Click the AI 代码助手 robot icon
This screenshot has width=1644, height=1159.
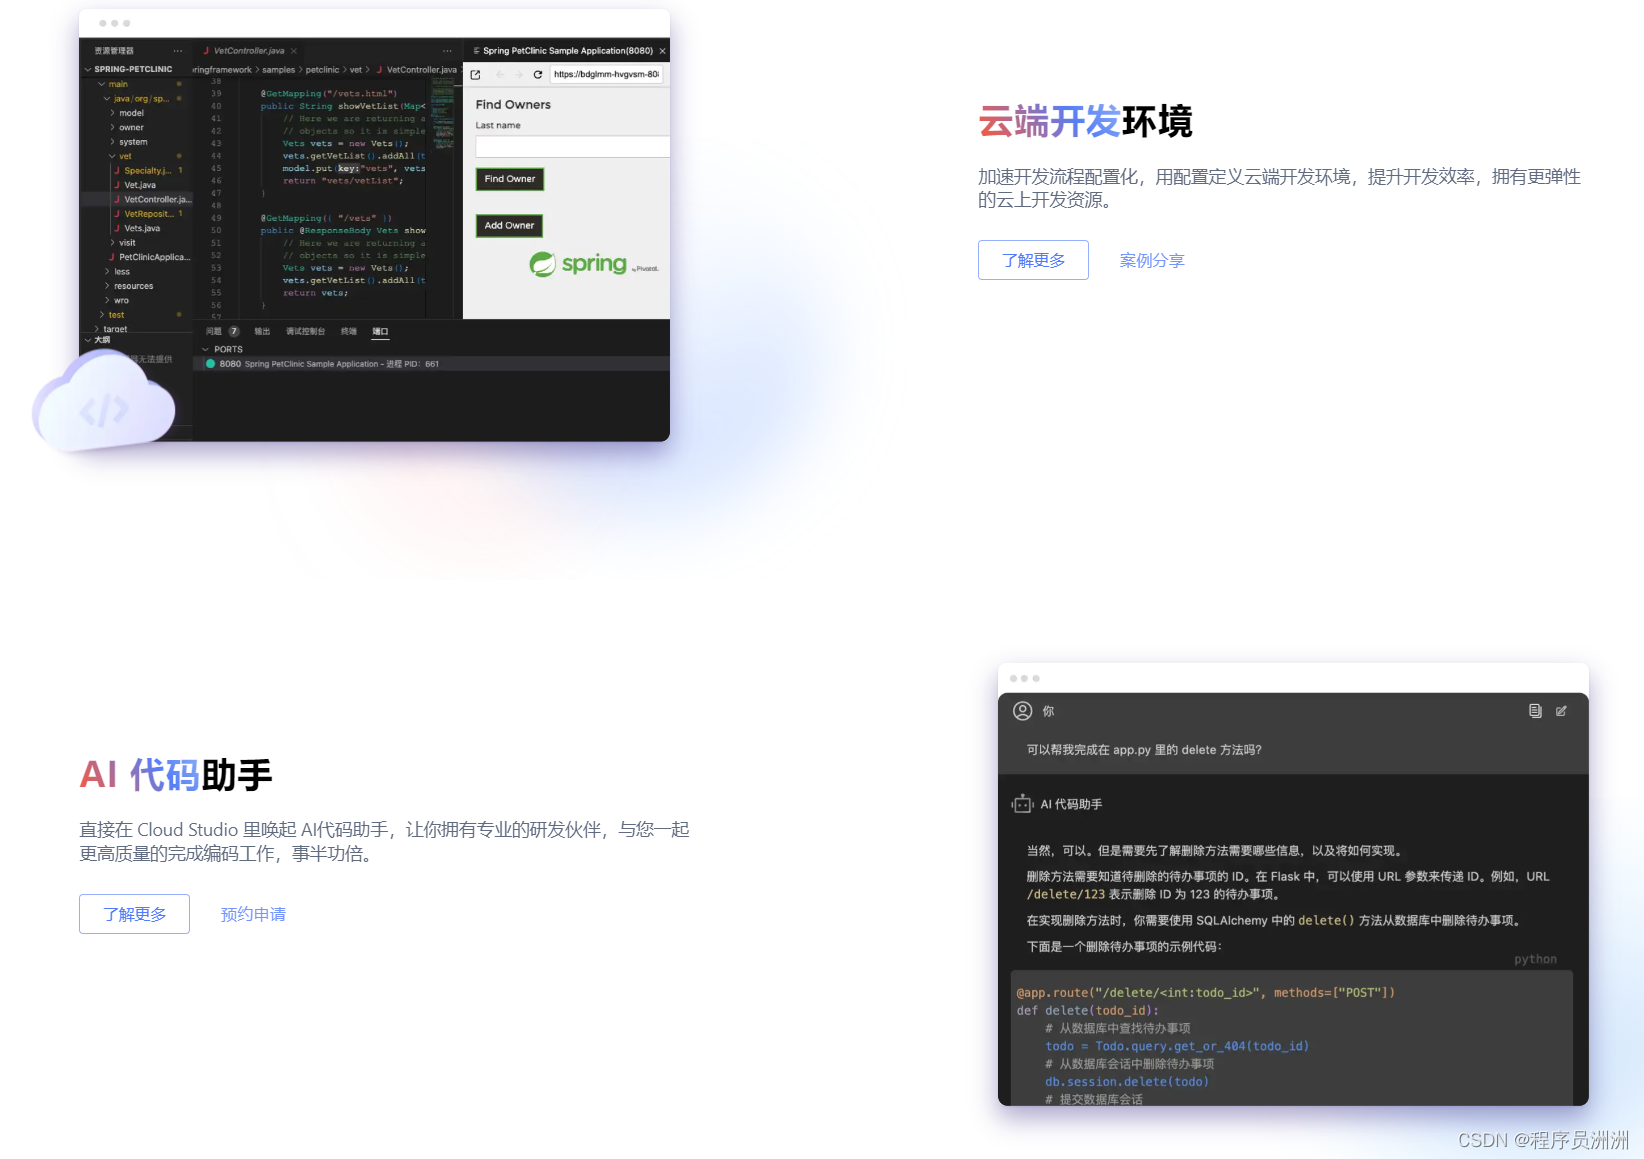click(1022, 804)
